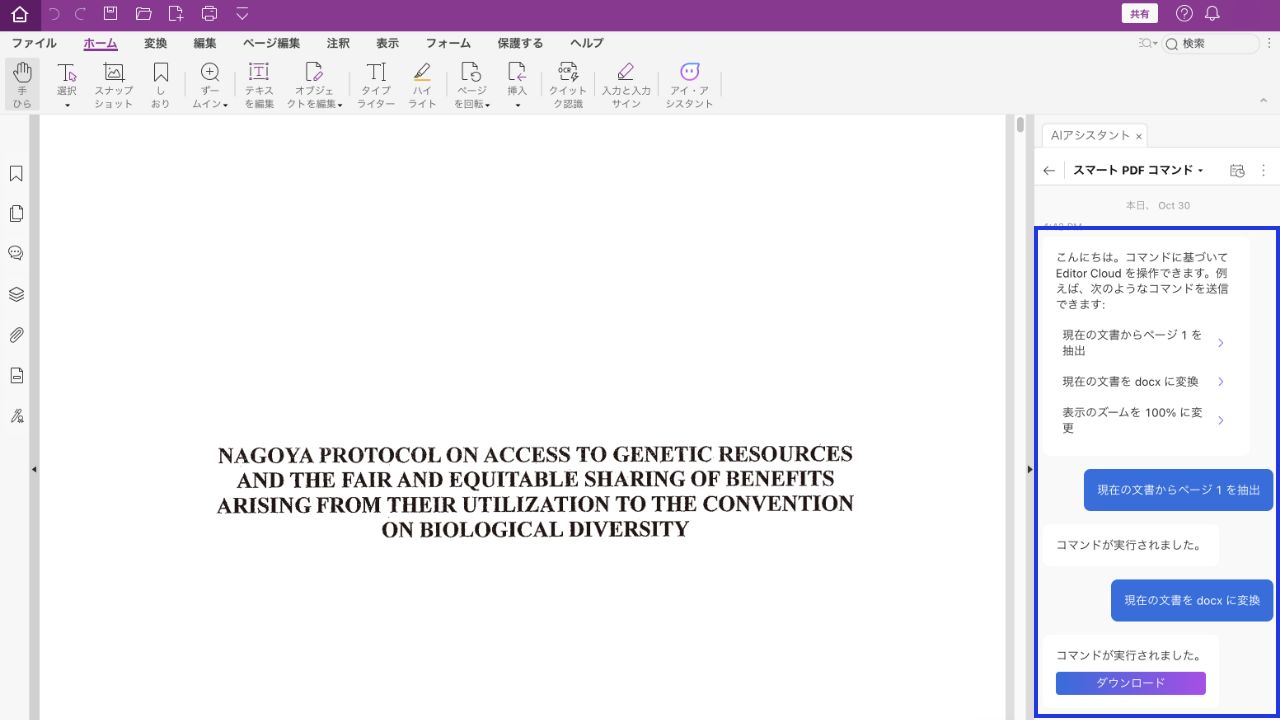The width and height of the screenshot is (1280, 720).
Task: Expand the quick access toolbar customize arrow
Action: [242, 14]
